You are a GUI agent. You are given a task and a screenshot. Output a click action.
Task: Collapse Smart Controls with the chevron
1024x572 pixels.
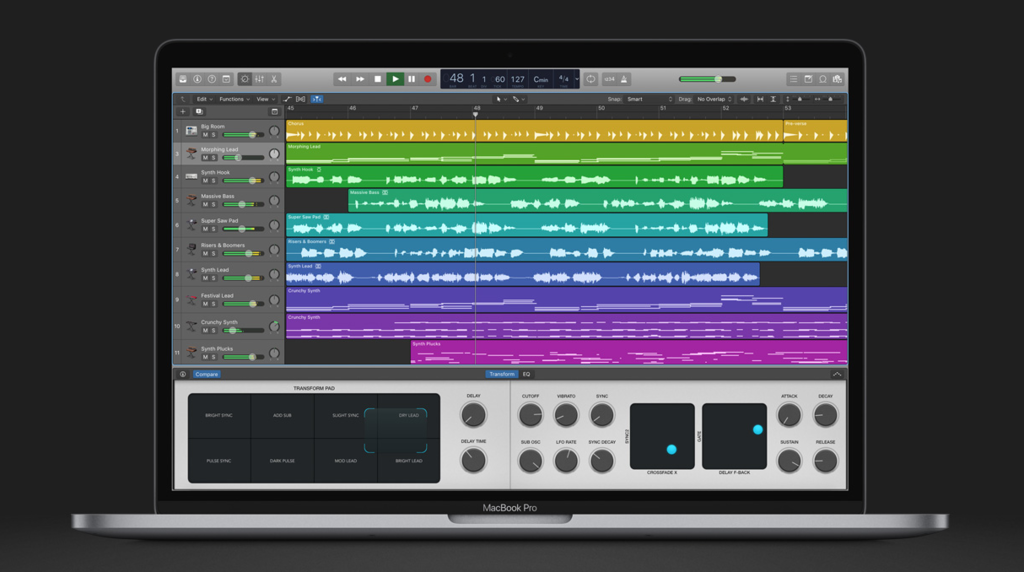click(837, 374)
